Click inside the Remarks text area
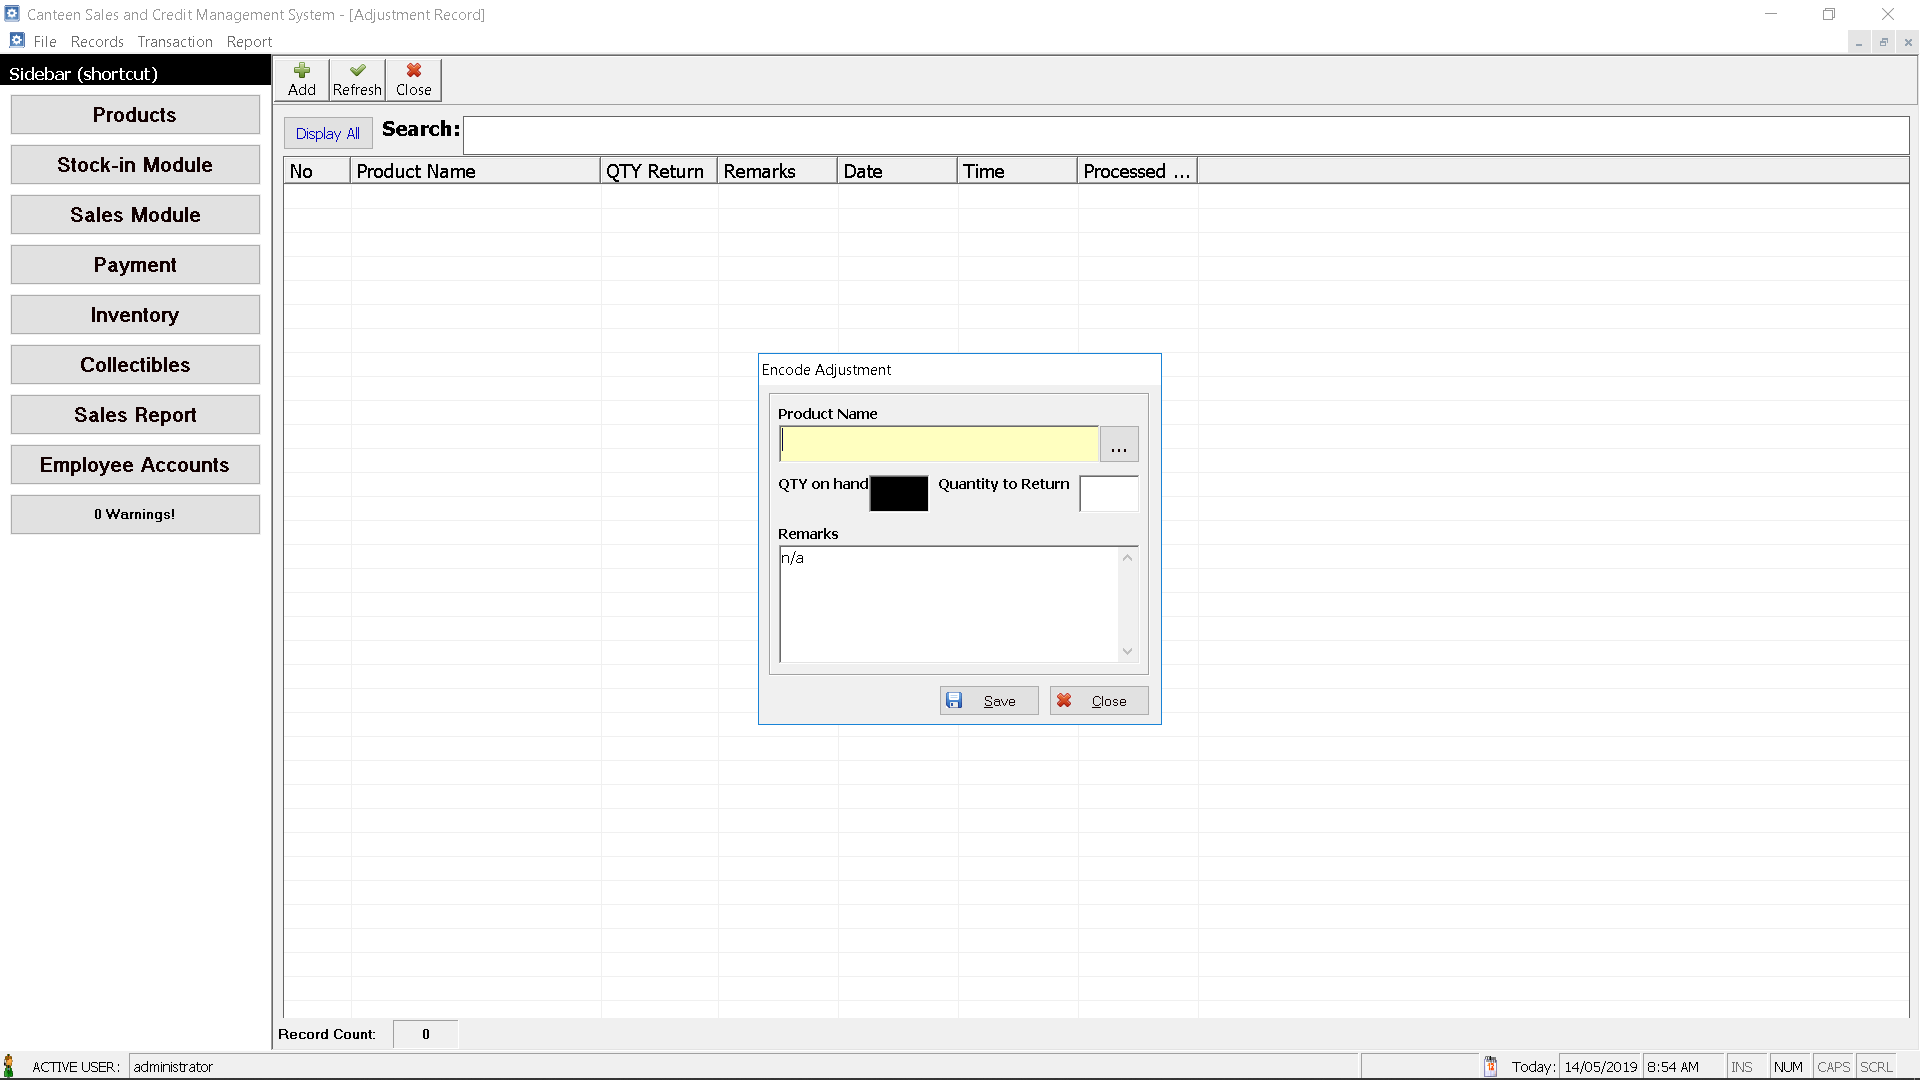The image size is (1920, 1080). point(949,604)
